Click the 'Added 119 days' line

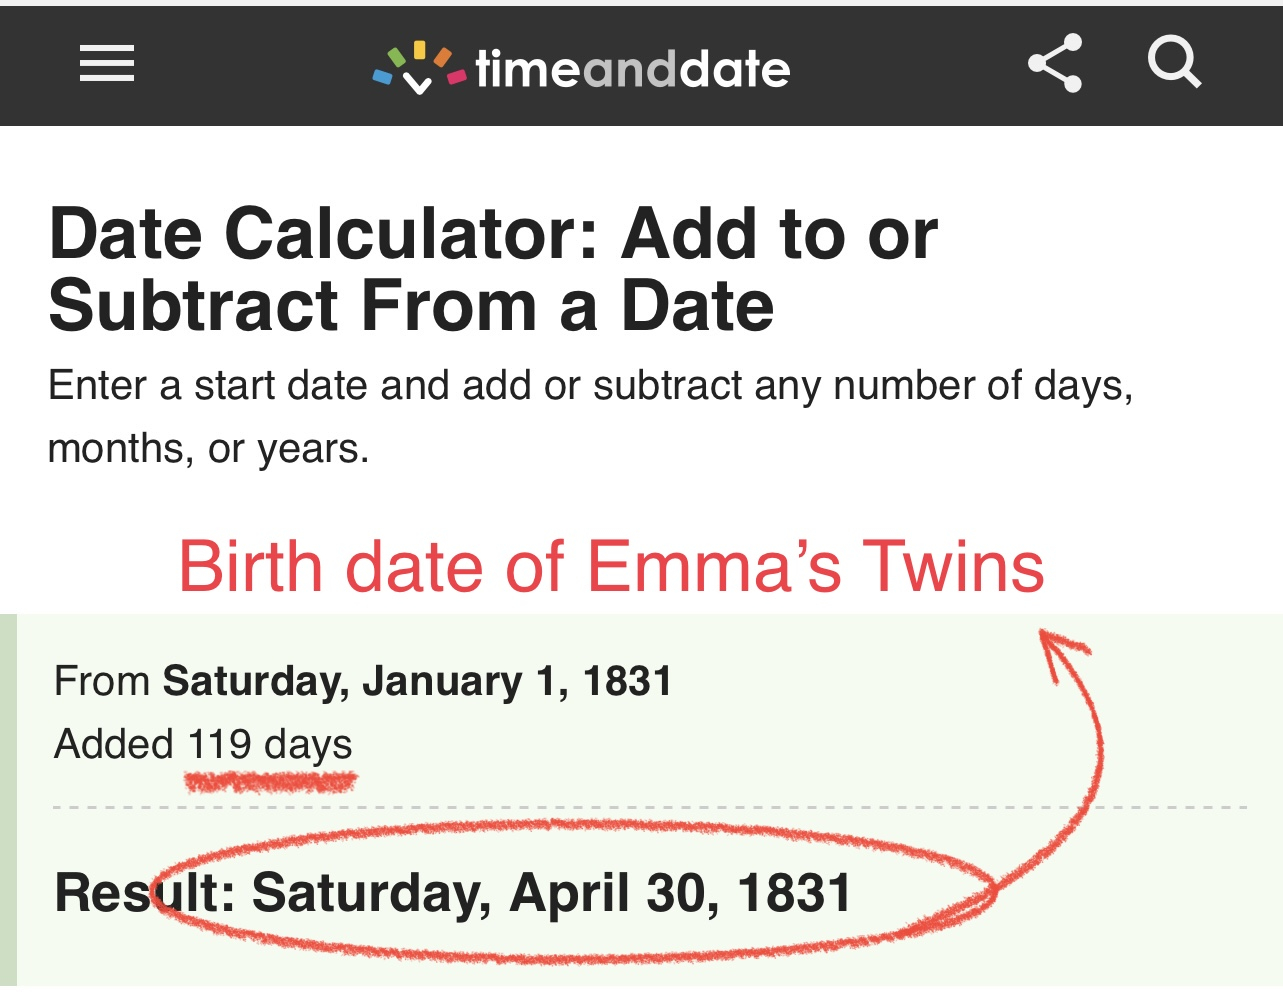[203, 745]
